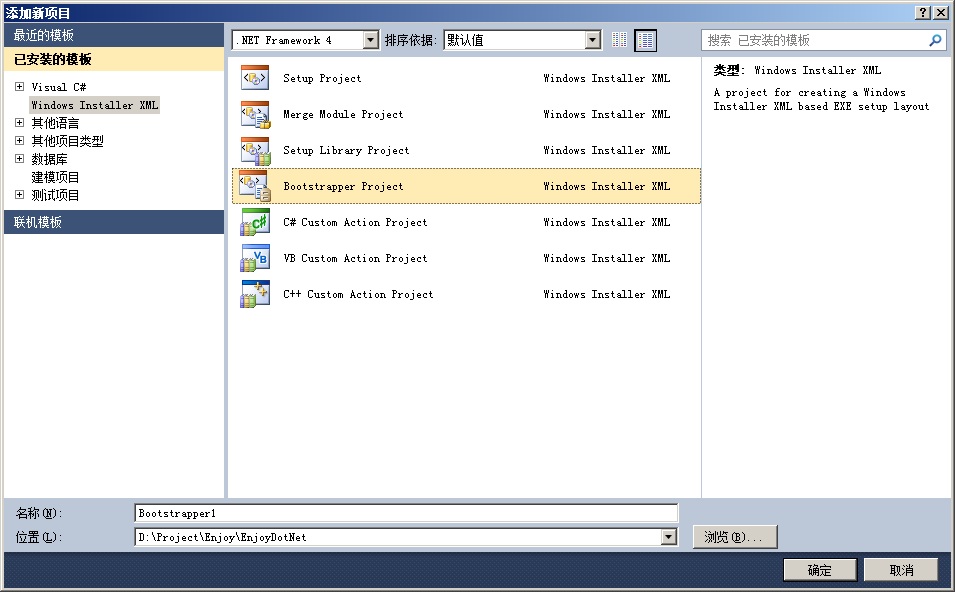The image size is (955, 592).
Task: Select the 其他项目类型 category label
Action: click(x=68, y=141)
